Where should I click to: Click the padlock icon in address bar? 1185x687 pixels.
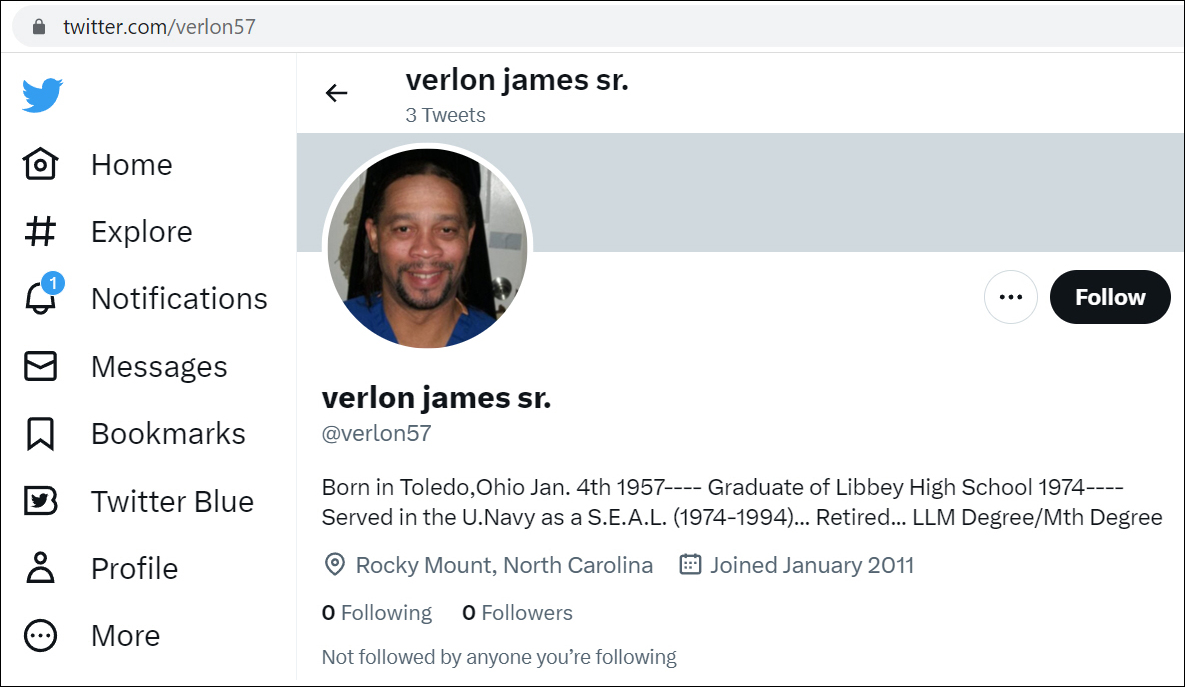[39, 27]
